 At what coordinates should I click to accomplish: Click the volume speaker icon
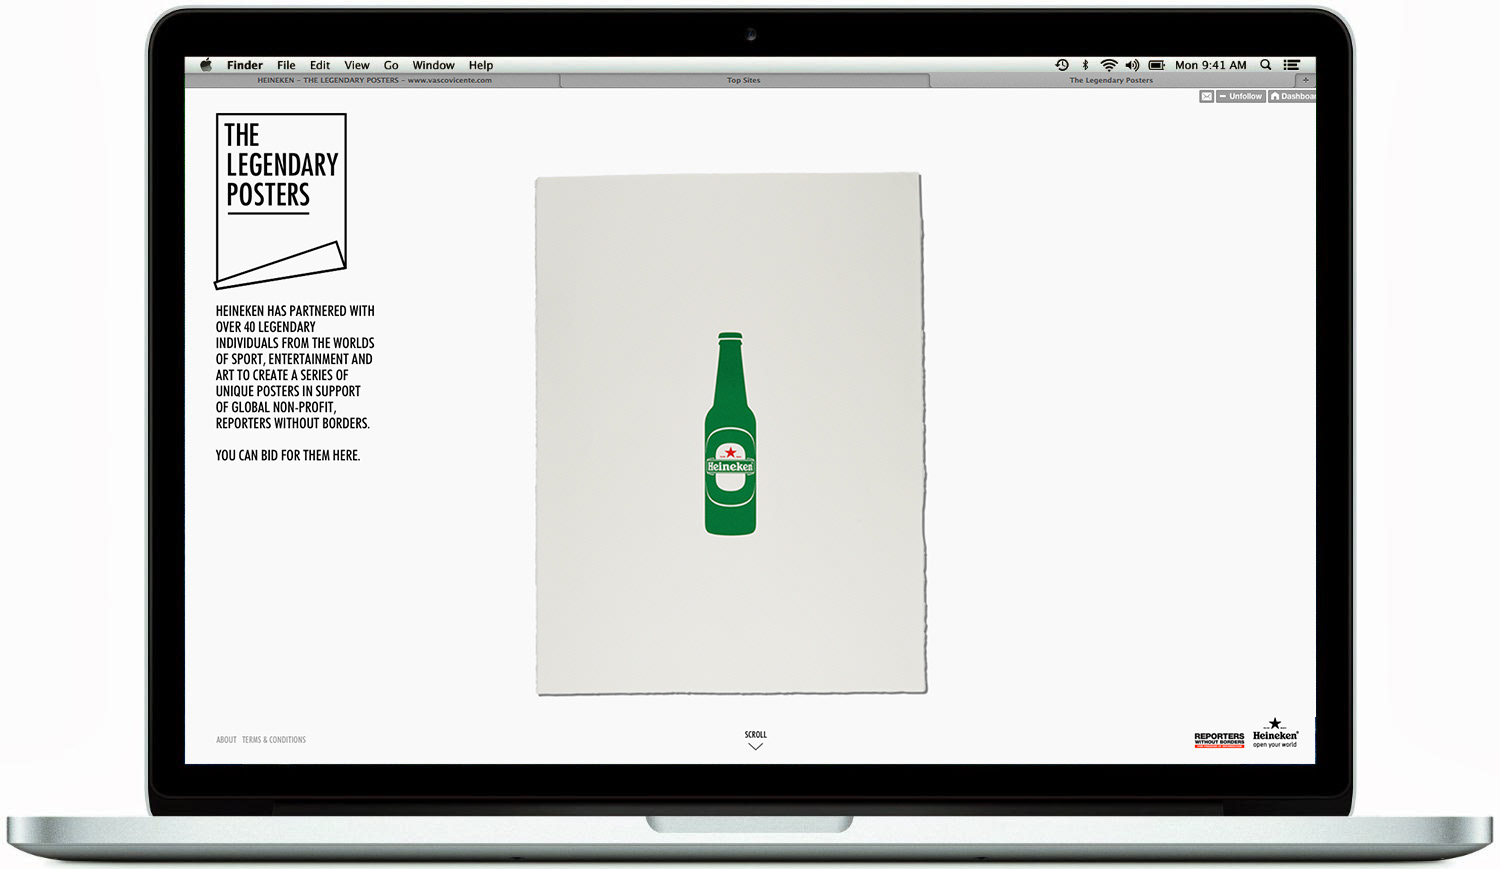click(1132, 65)
